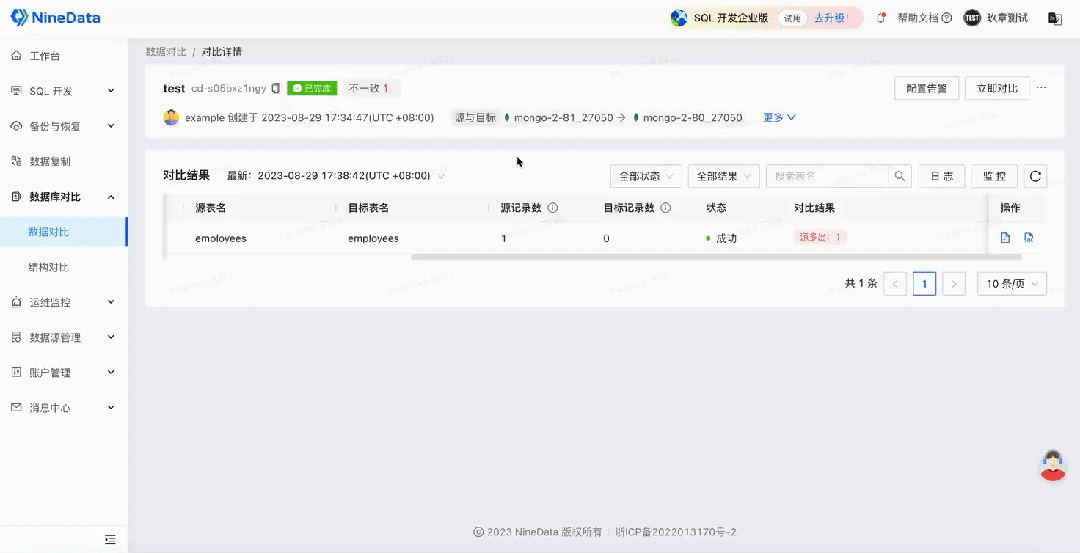Click the SQL 开发 monitor icon
Image resolution: width=1080 pixels, height=553 pixels.
17,91
